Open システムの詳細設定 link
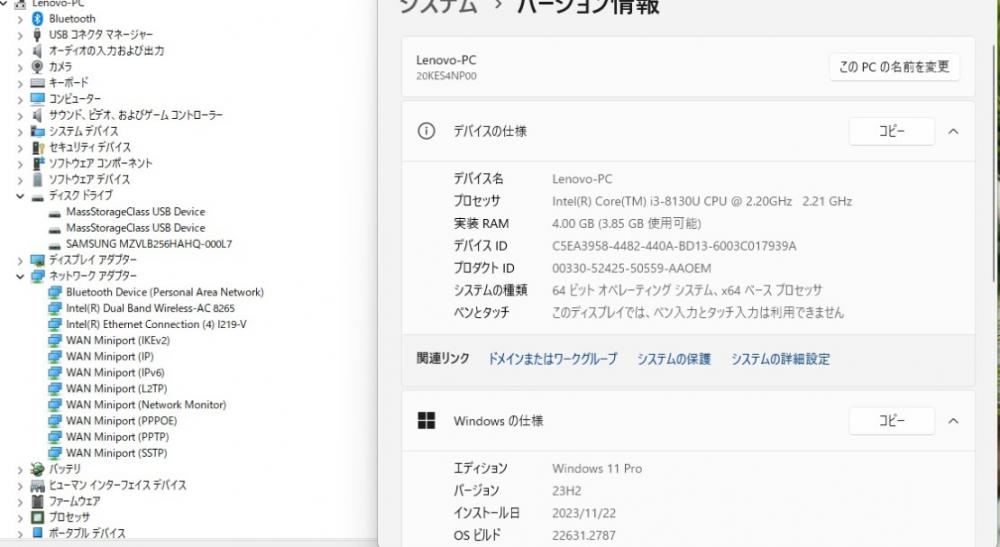 (781, 359)
